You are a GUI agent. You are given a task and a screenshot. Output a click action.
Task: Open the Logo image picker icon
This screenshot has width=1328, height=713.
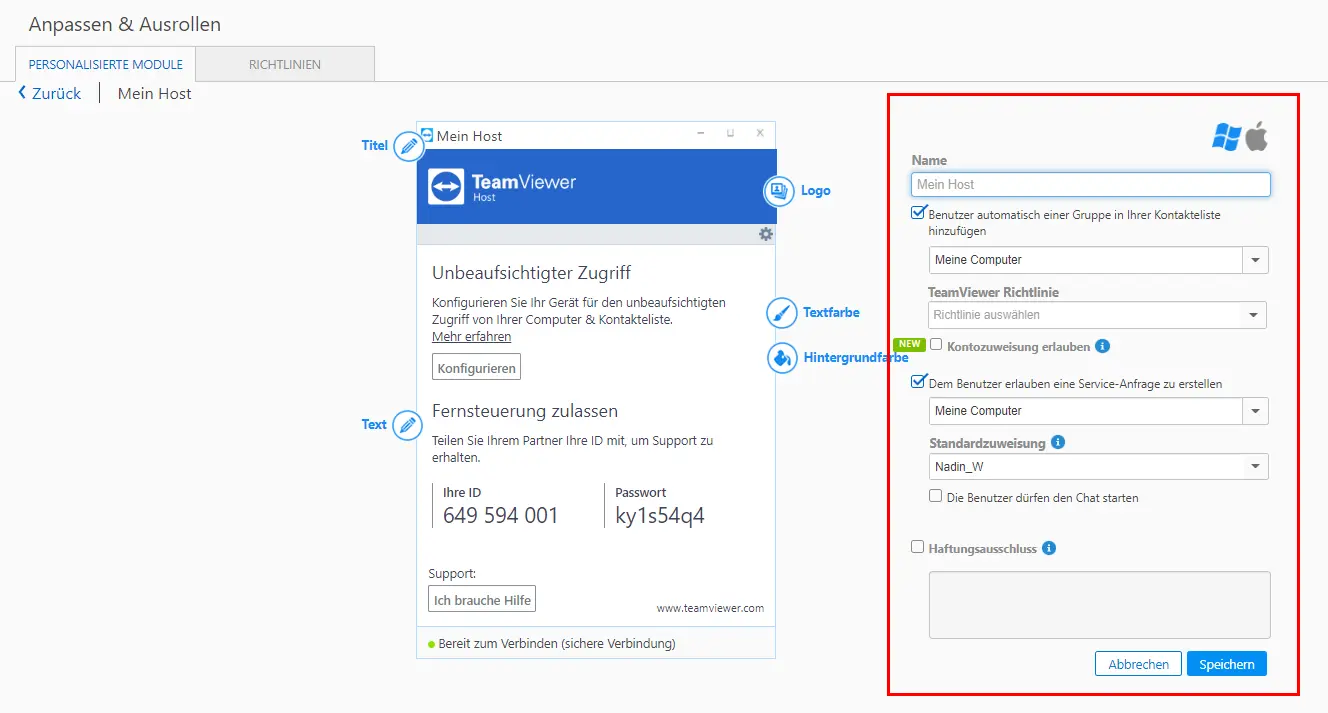click(x=779, y=191)
